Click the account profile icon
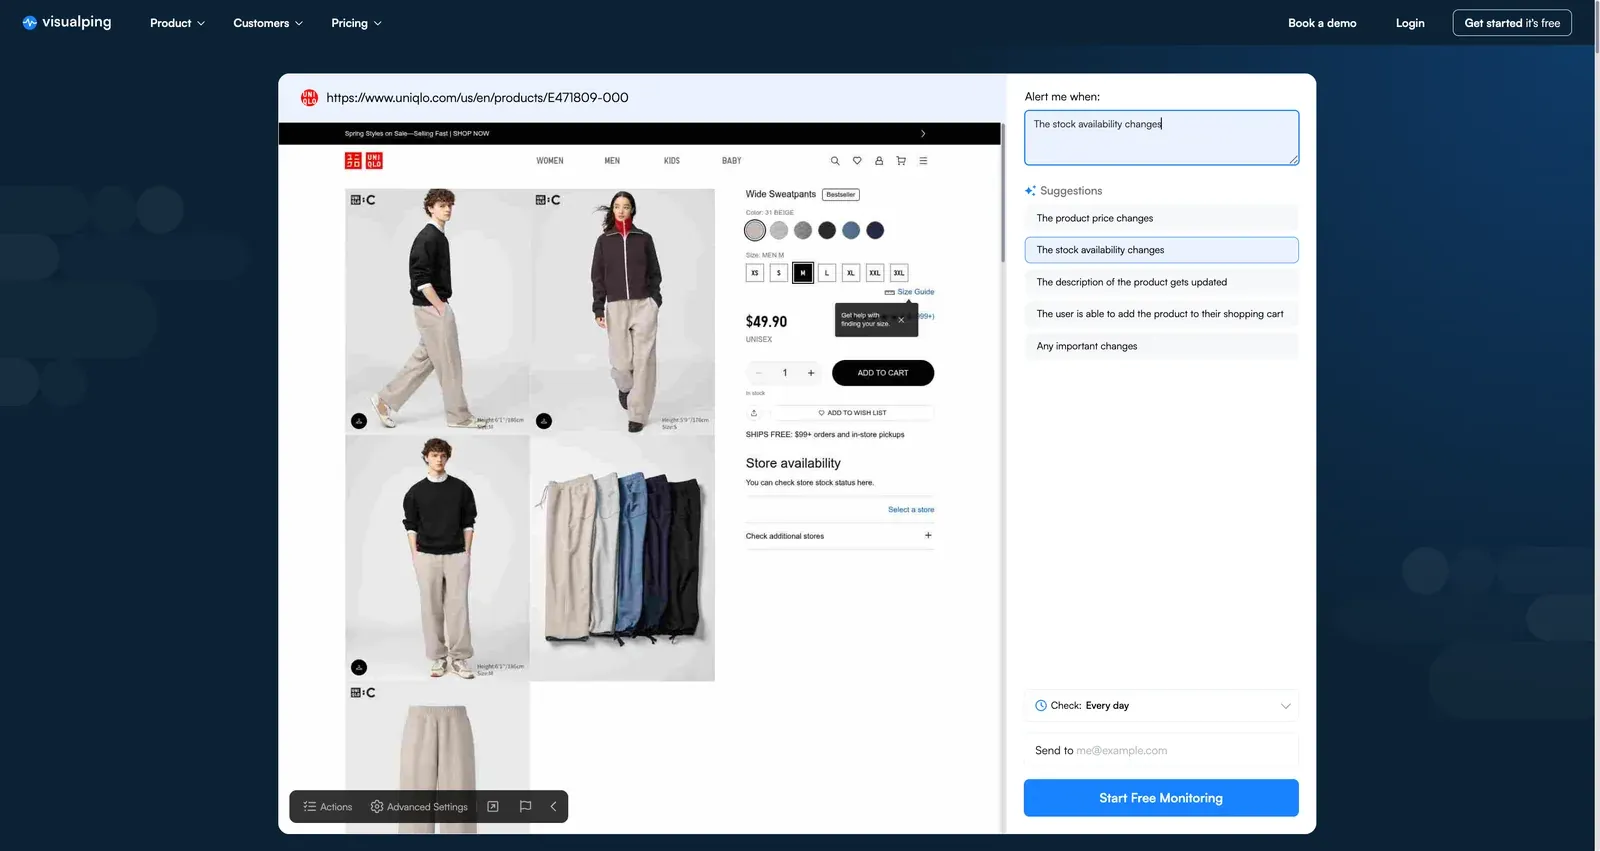The image size is (1600, 851). point(879,161)
